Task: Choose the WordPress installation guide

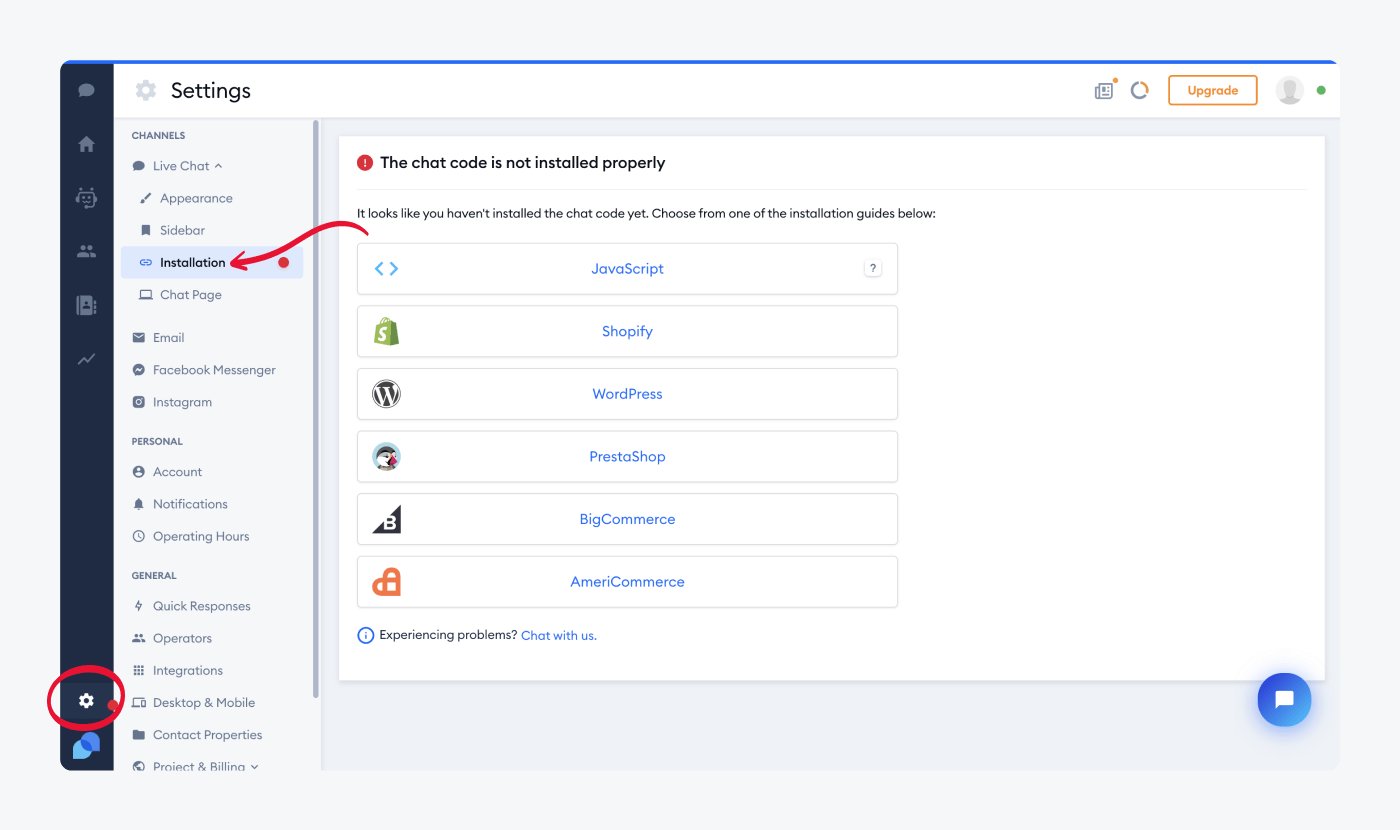Action: tap(627, 394)
